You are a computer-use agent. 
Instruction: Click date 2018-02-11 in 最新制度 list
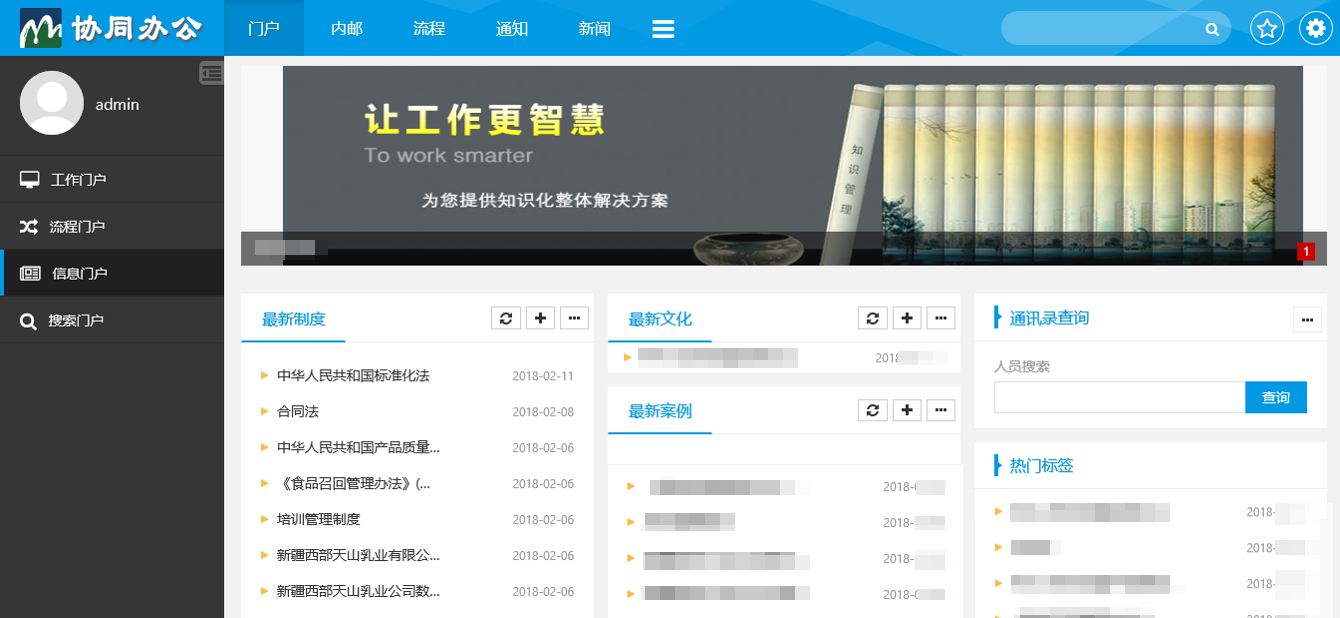(x=543, y=377)
